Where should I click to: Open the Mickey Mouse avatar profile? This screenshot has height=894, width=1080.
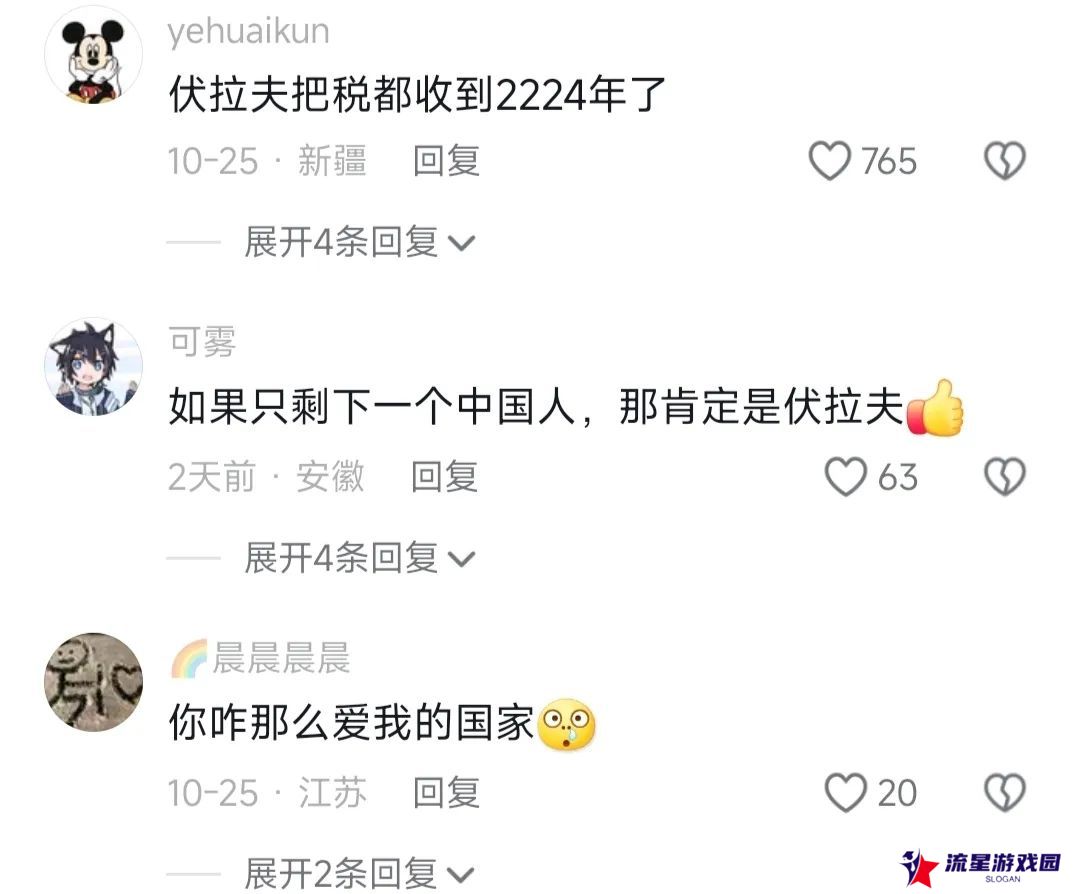click(93, 54)
